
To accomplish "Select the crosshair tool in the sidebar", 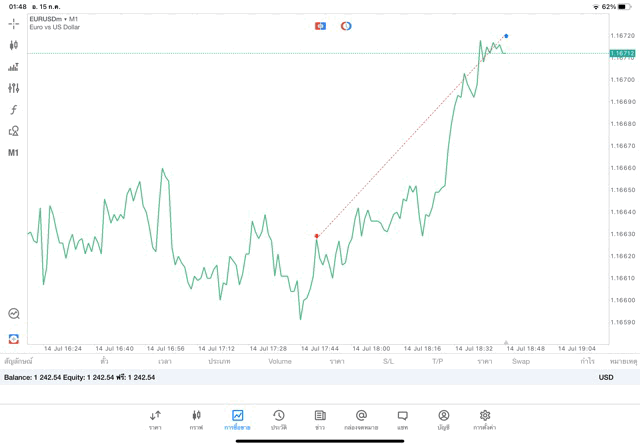I will tap(14, 23).
